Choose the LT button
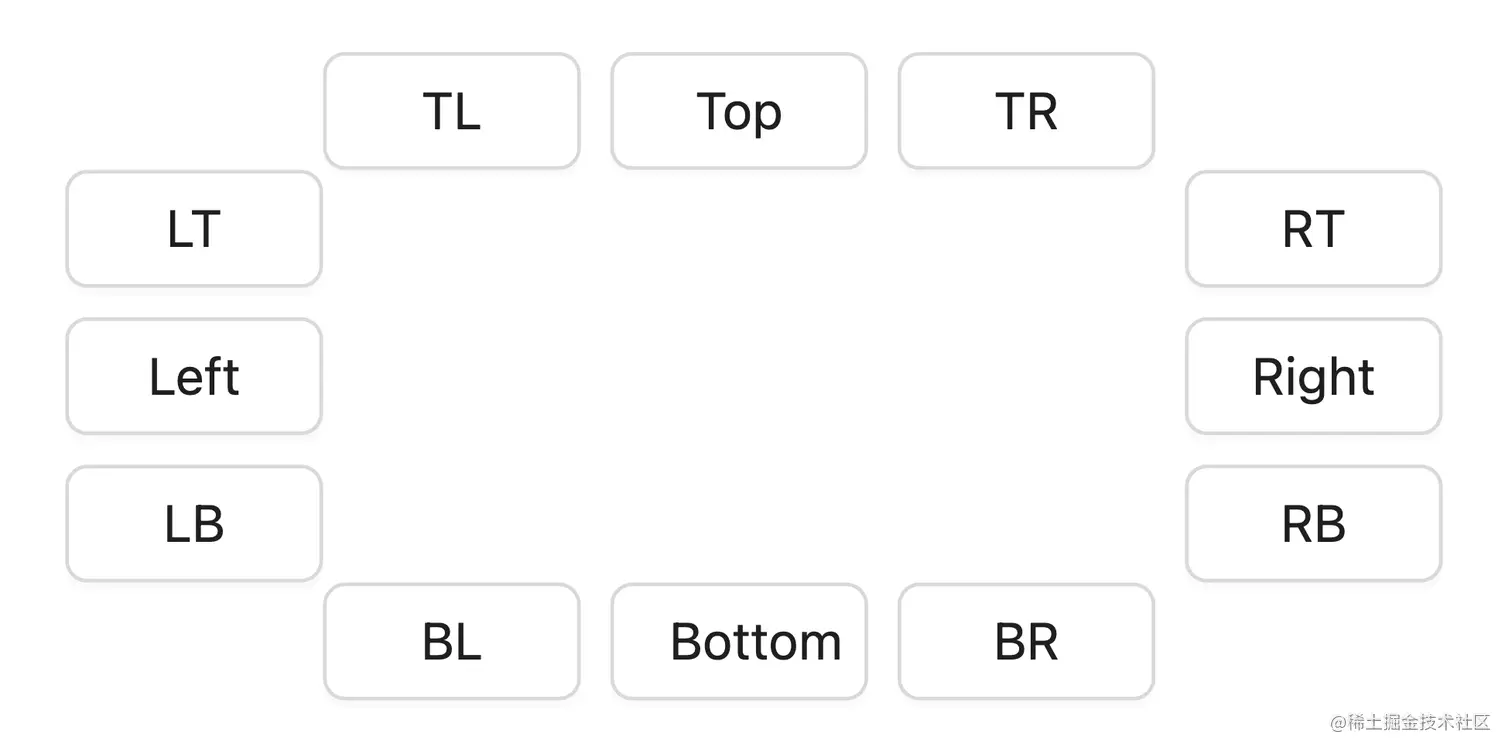 point(194,229)
